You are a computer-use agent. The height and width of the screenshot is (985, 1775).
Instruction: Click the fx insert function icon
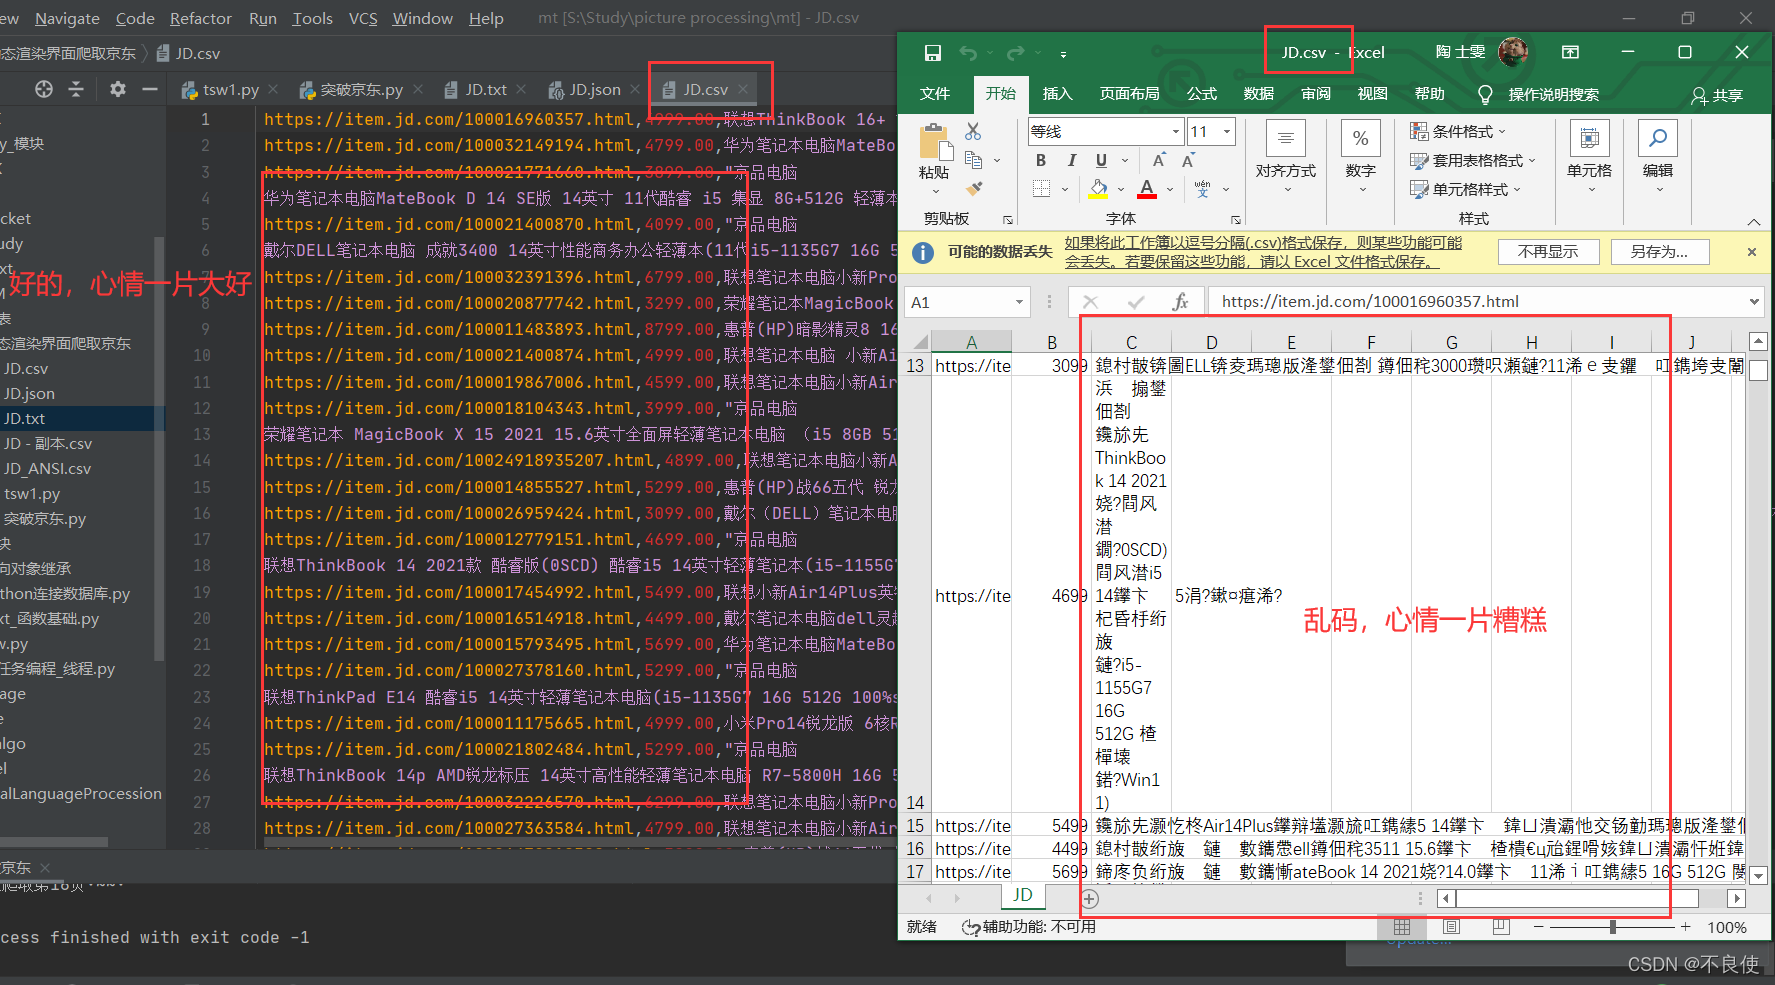click(1180, 302)
